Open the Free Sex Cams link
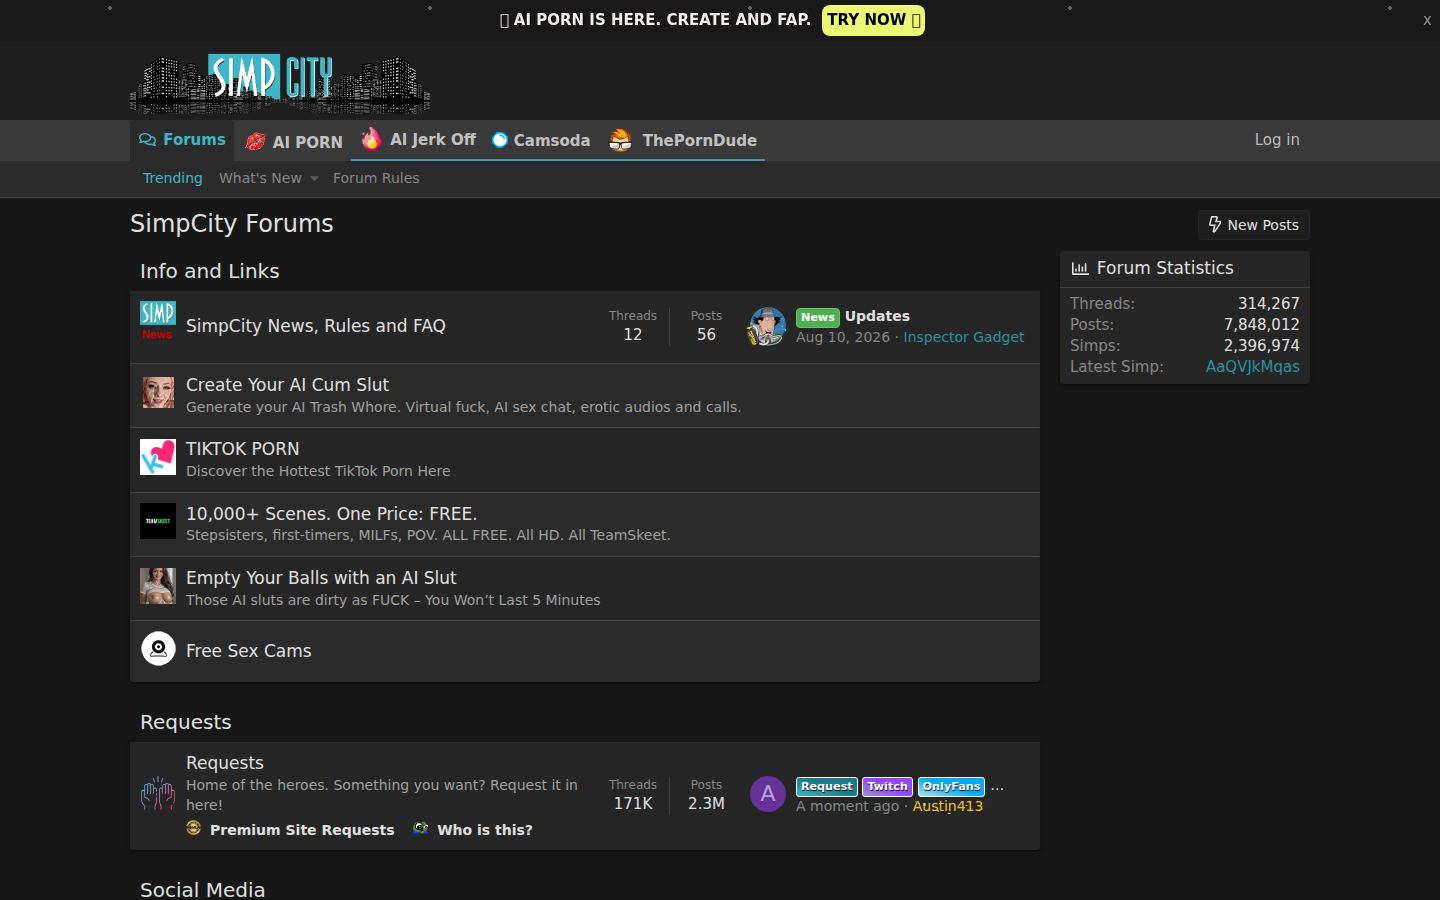The width and height of the screenshot is (1440, 900). [x=249, y=651]
